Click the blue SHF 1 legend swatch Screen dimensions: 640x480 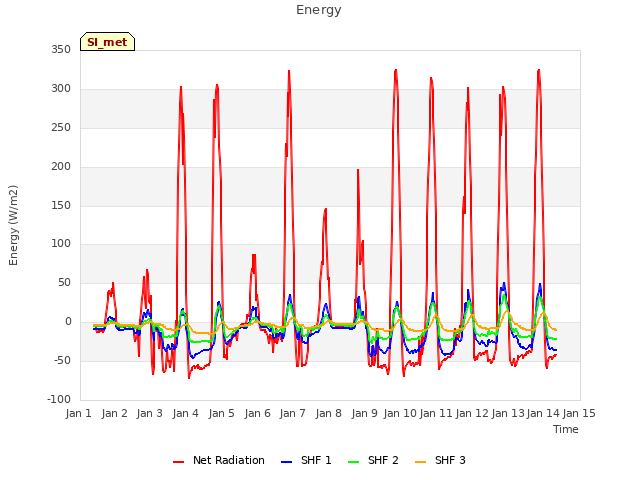[x=287, y=462]
